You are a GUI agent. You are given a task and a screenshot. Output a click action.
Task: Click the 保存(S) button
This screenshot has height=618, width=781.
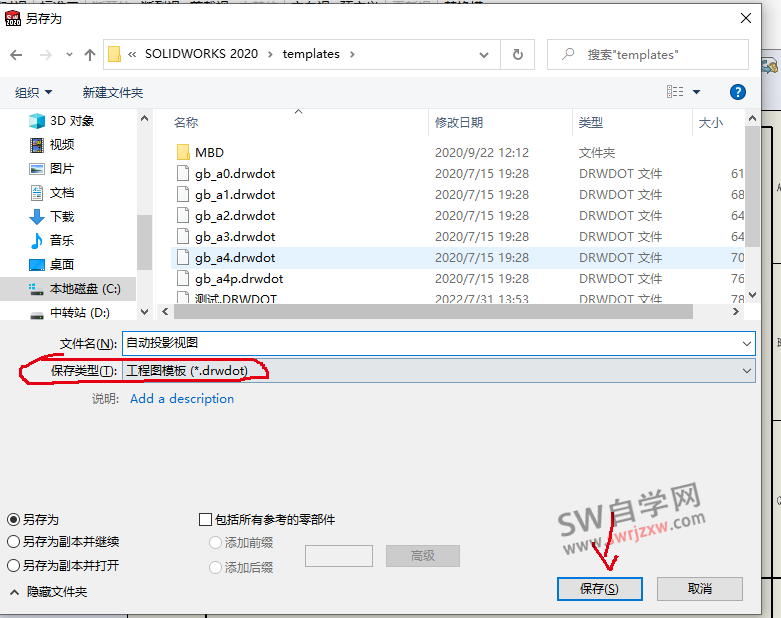click(599, 589)
